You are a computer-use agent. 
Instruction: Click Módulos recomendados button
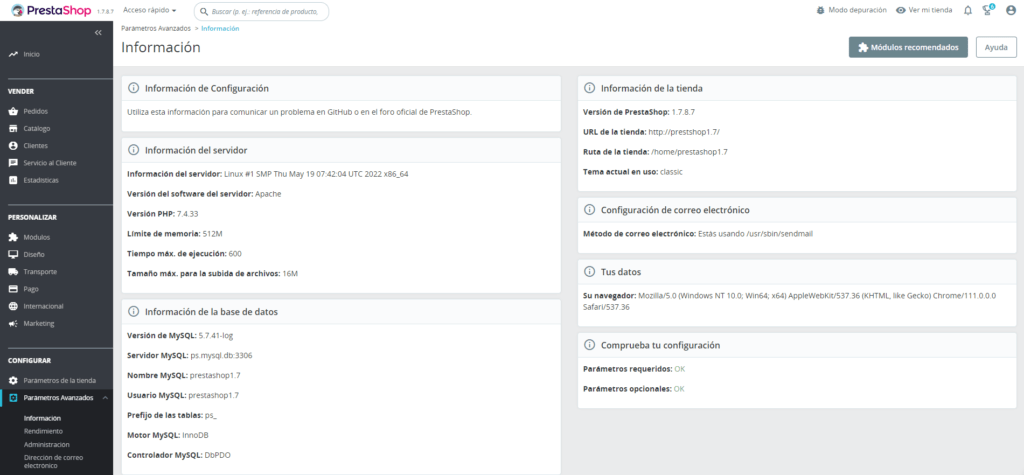[x=908, y=47]
